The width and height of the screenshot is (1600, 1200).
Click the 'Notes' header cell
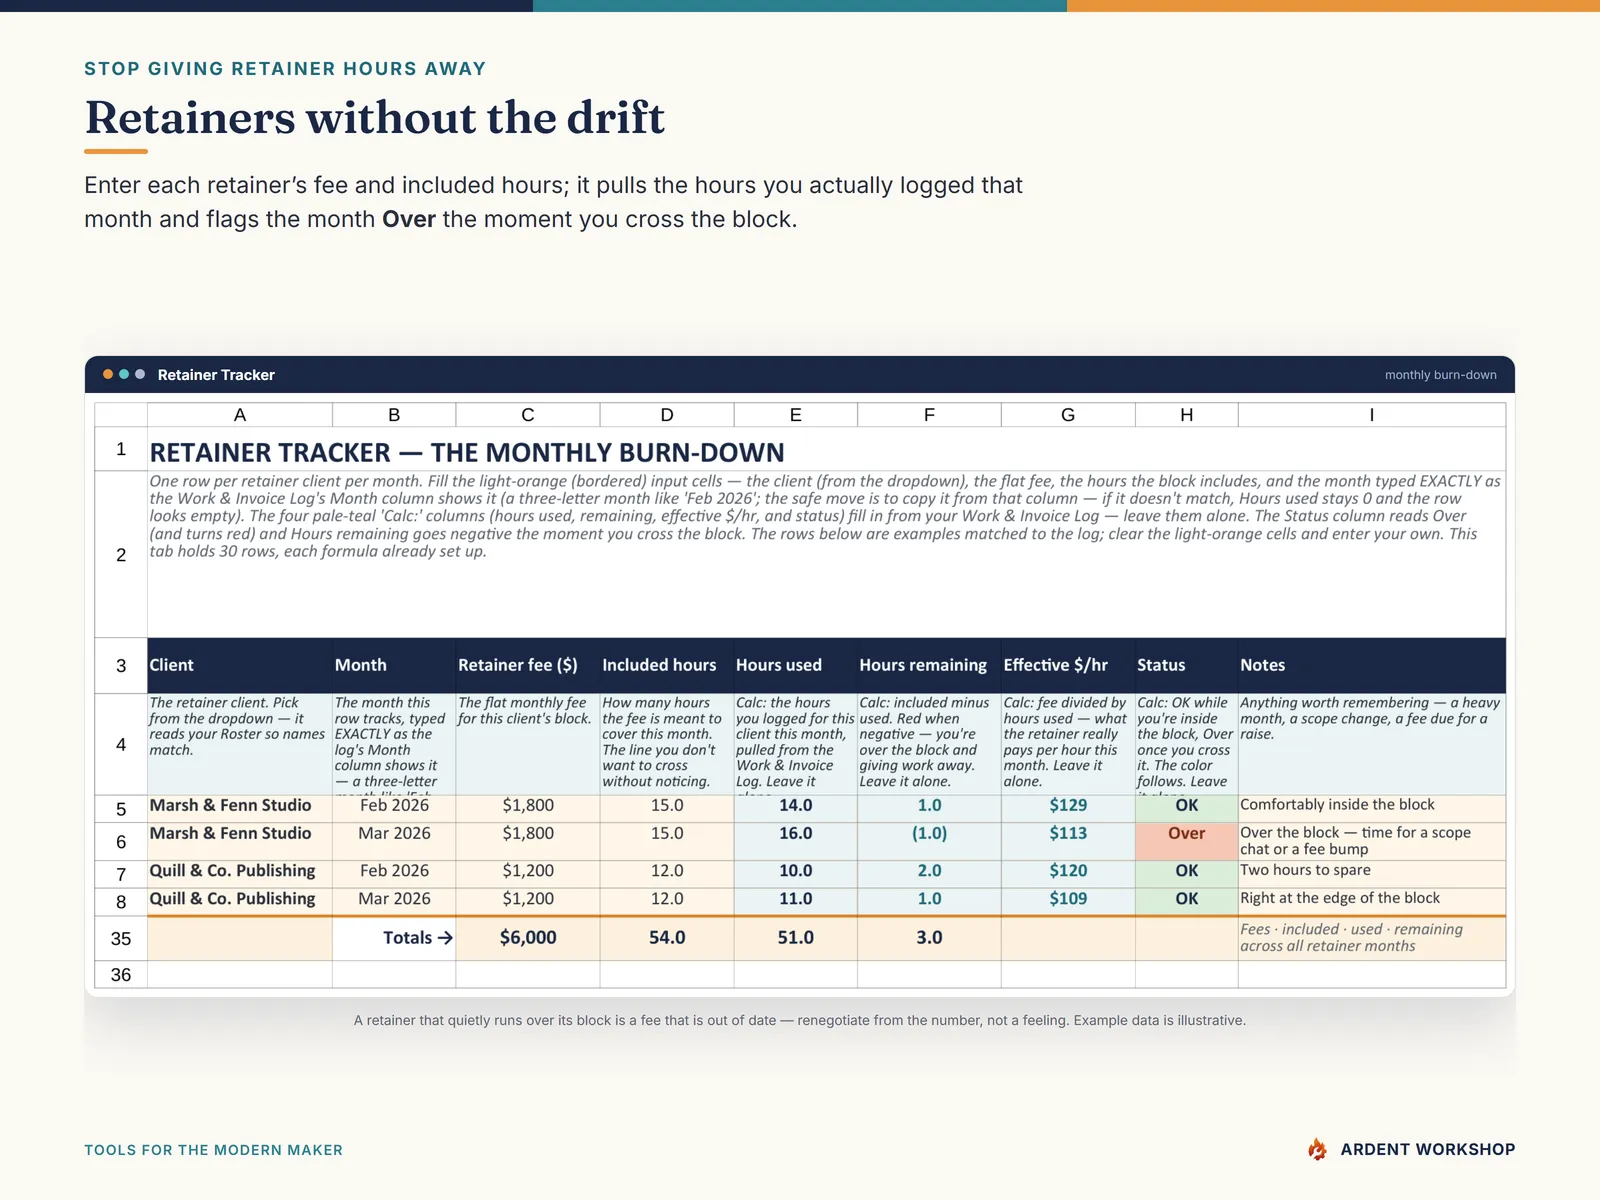(1372, 666)
